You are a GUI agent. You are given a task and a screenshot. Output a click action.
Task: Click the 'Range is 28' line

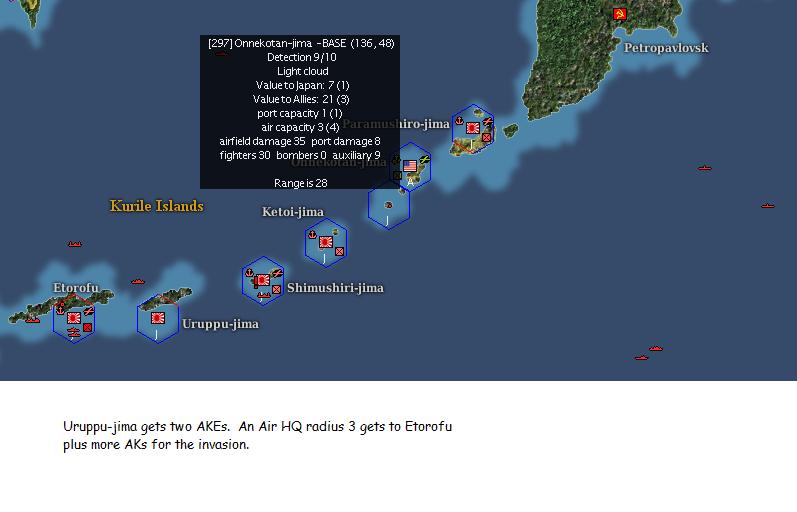click(300, 183)
